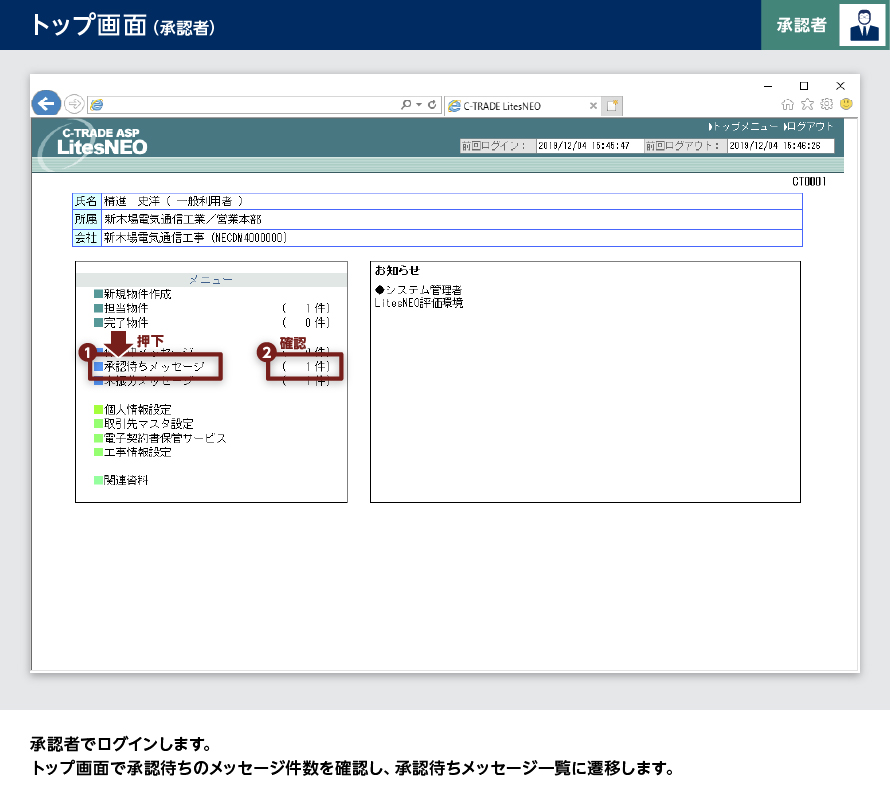The width and height of the screenshot is (890, 810).
Task: Click the approver avatar icon in header
Action: (x=862, y=25)
